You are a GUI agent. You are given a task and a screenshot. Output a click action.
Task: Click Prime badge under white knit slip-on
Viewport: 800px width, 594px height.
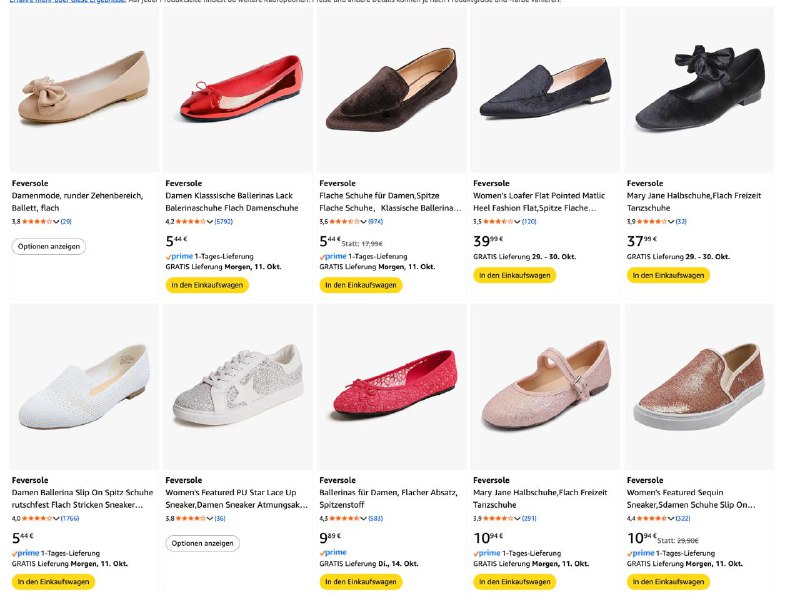(x=25, y=552)
